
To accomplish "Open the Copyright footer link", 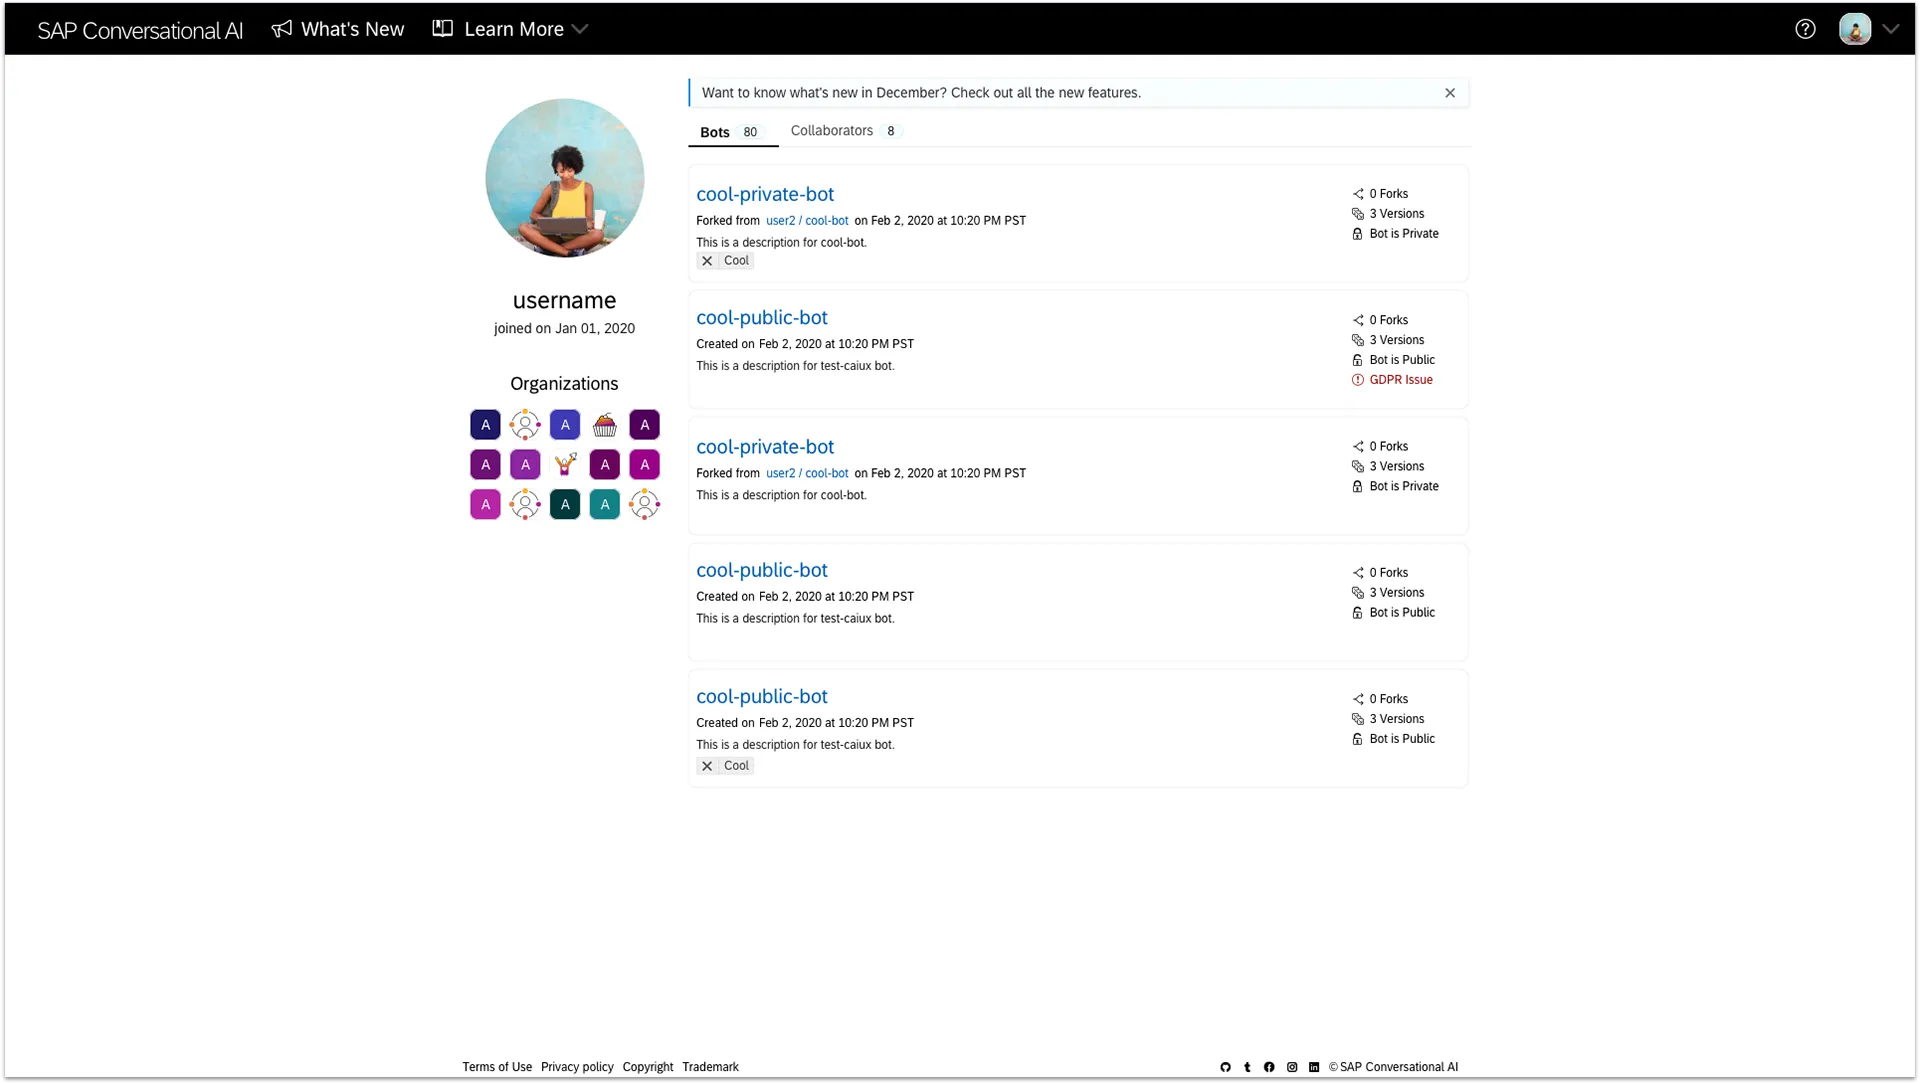I will click(648, 1067).
